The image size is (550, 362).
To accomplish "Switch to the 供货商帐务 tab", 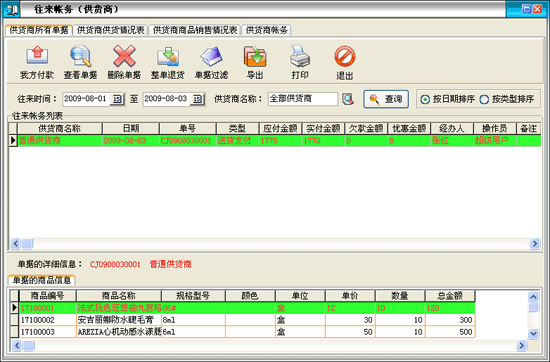I will pos(267,30).
